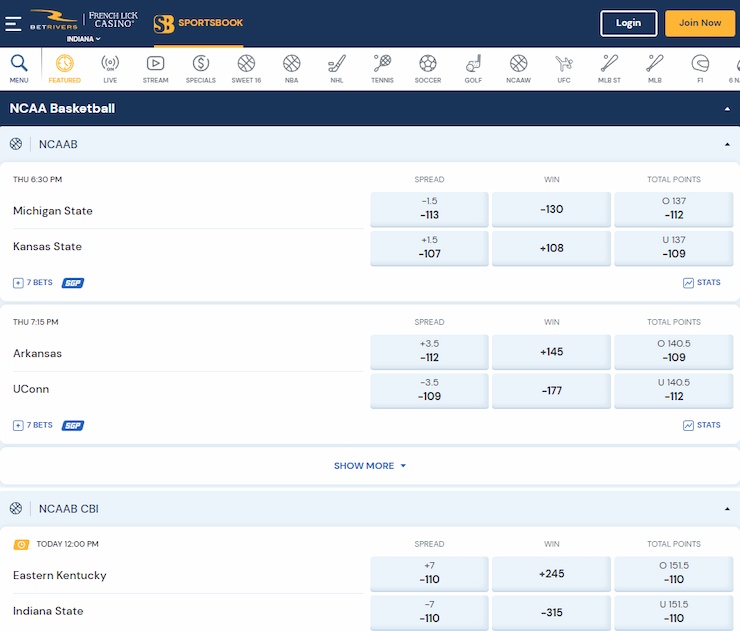Select Under 151.5 total points
This screenshot has height=631, width=740.
coord(673,612)
